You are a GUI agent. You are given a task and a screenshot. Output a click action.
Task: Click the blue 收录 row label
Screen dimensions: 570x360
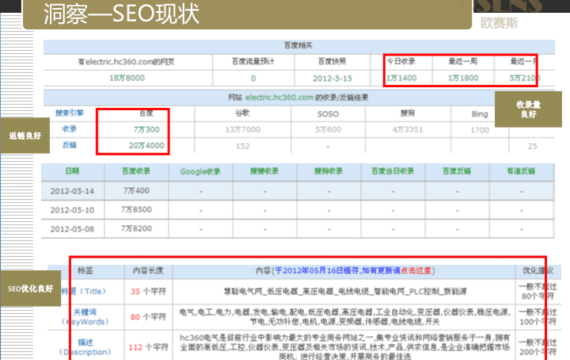pos(69,129)
